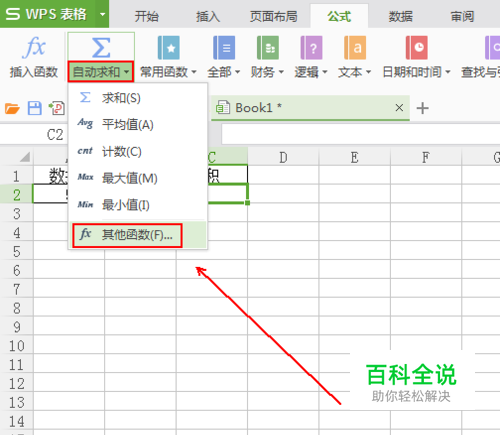Switch to the 页面布局 tab
The height and width of the screenshot is (435, 500).
click(x=274, y=16)
